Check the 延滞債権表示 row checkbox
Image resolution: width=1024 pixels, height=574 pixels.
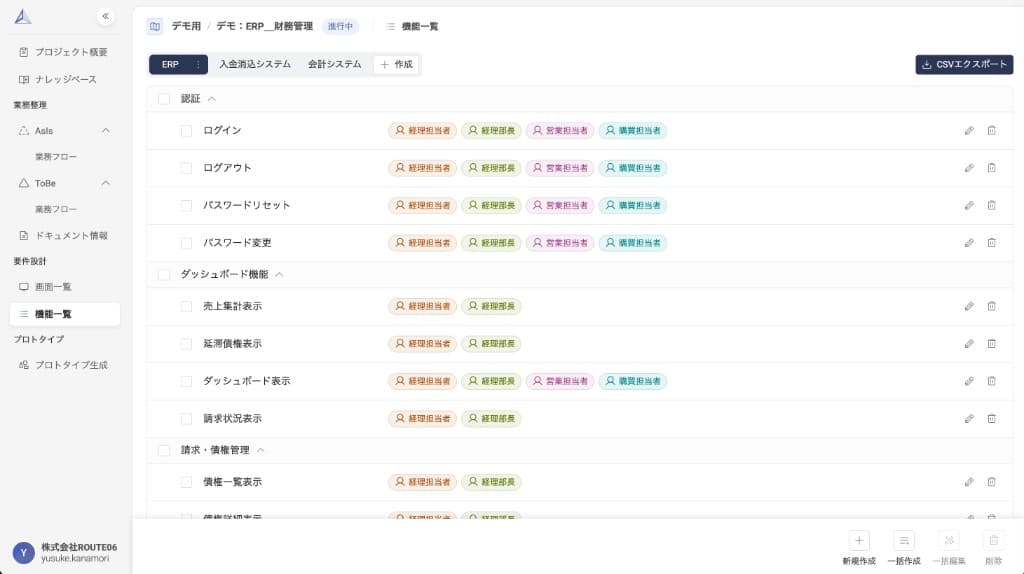[186, 343]
